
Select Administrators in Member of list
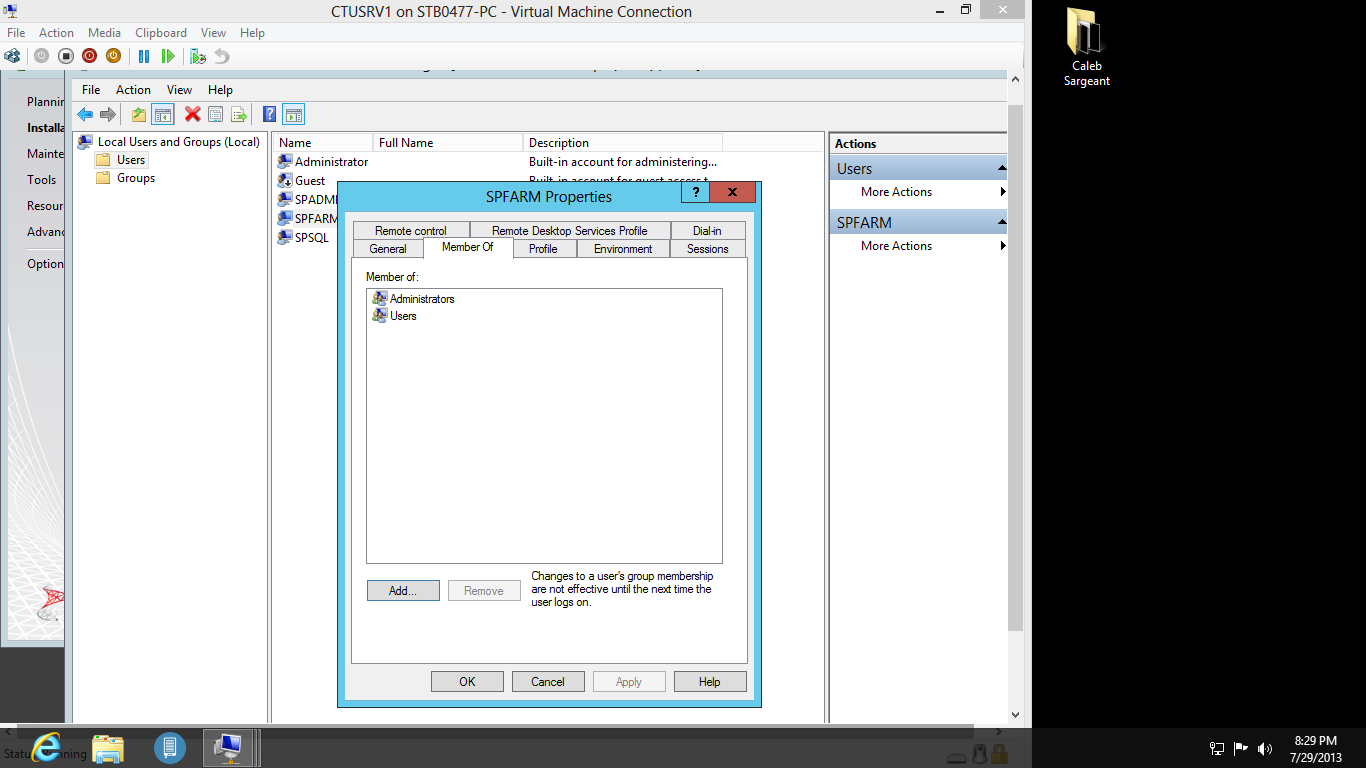click(413, 299)
